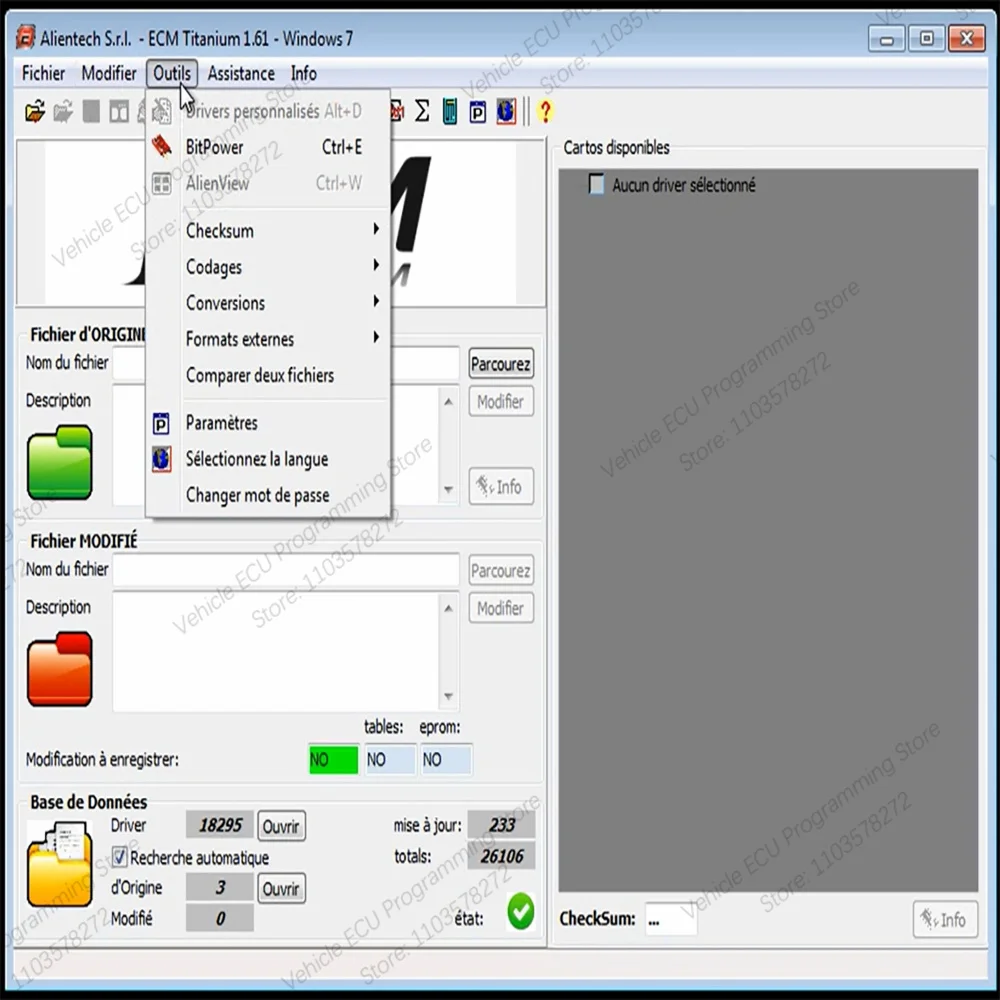This screenshot has width=1000, height=1000.
Task: Click modified Description scrollbar down arrow
Action: (448, 696)
